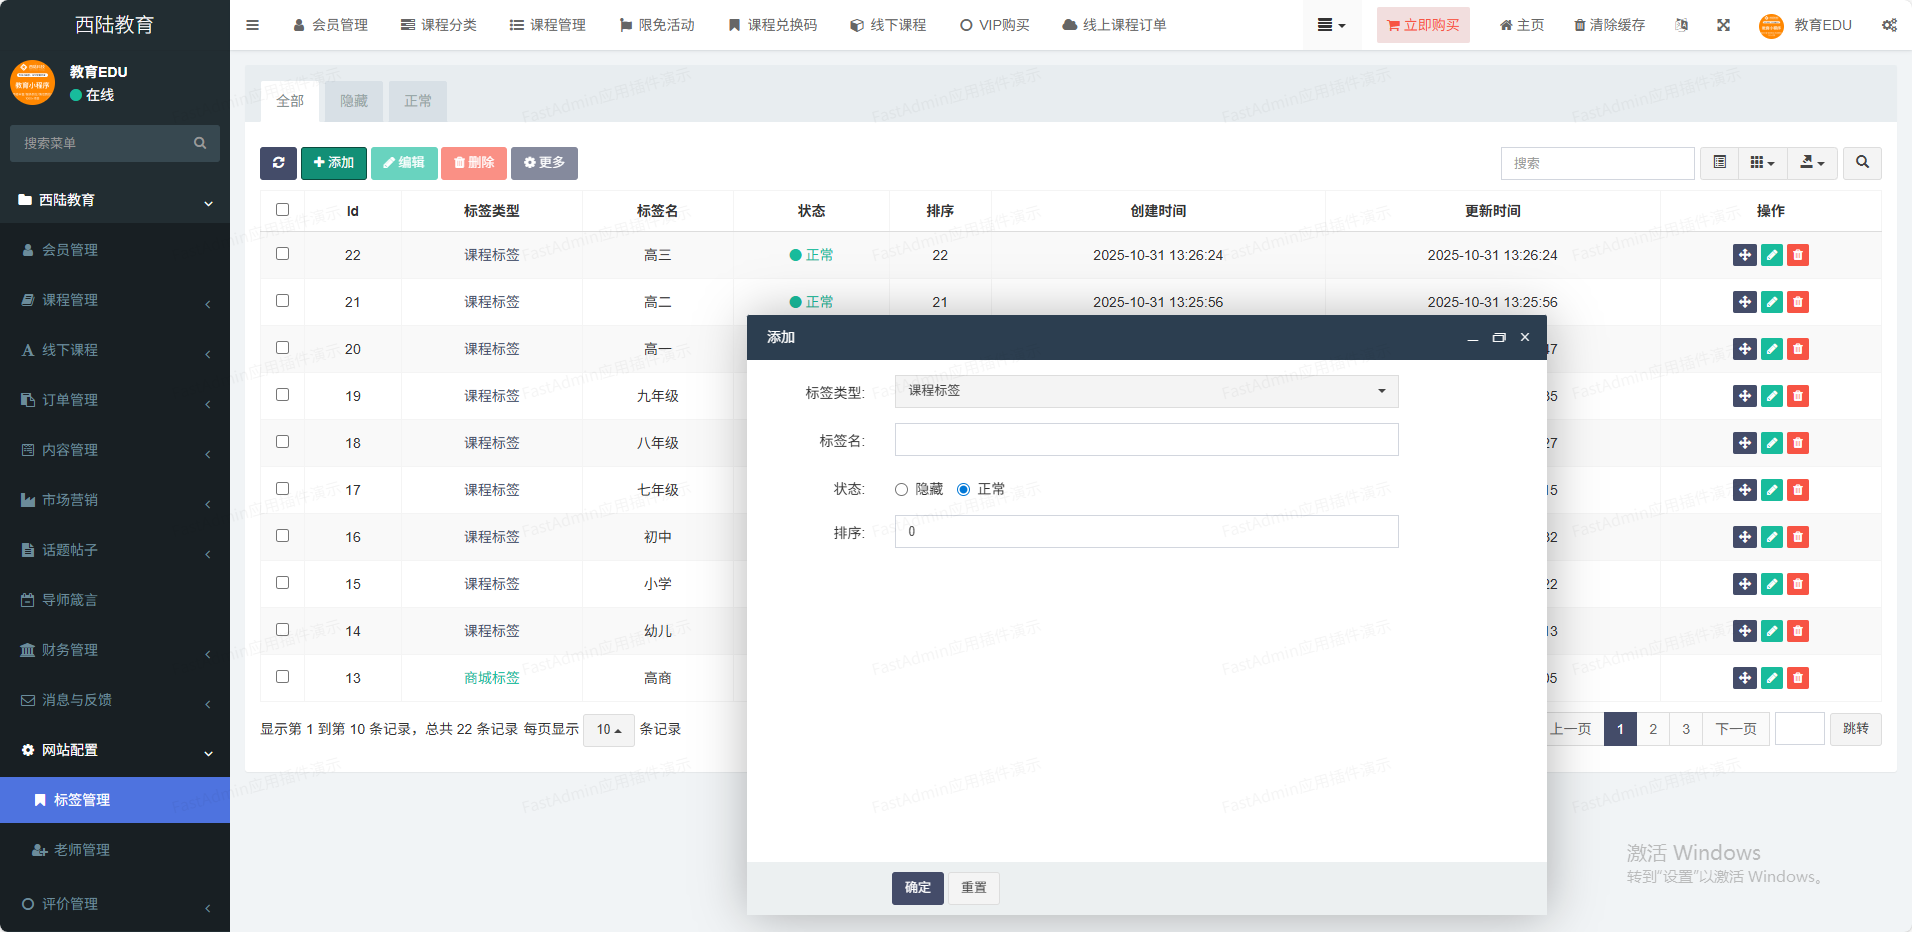
Task: Switch to the 隐藏 filter tab
Action: point(354,101)
